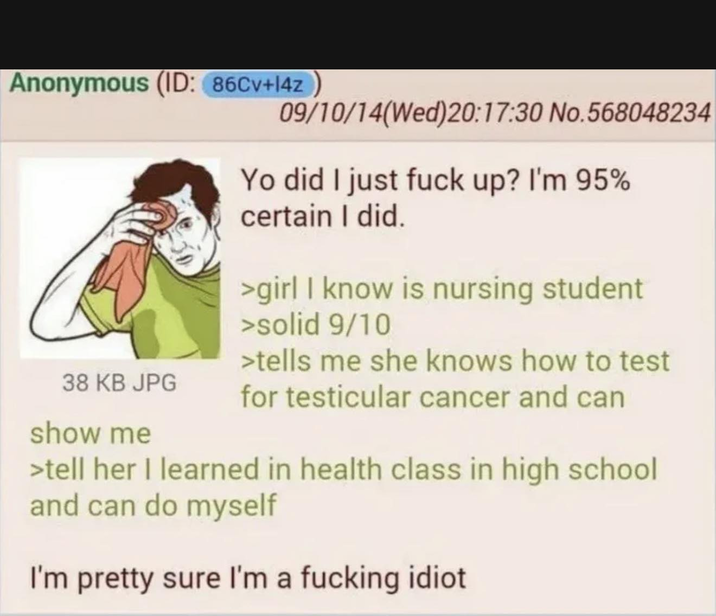Click the 'show me' greentext line
Viewport: 716px width, 616px height.
click(90, 433)
